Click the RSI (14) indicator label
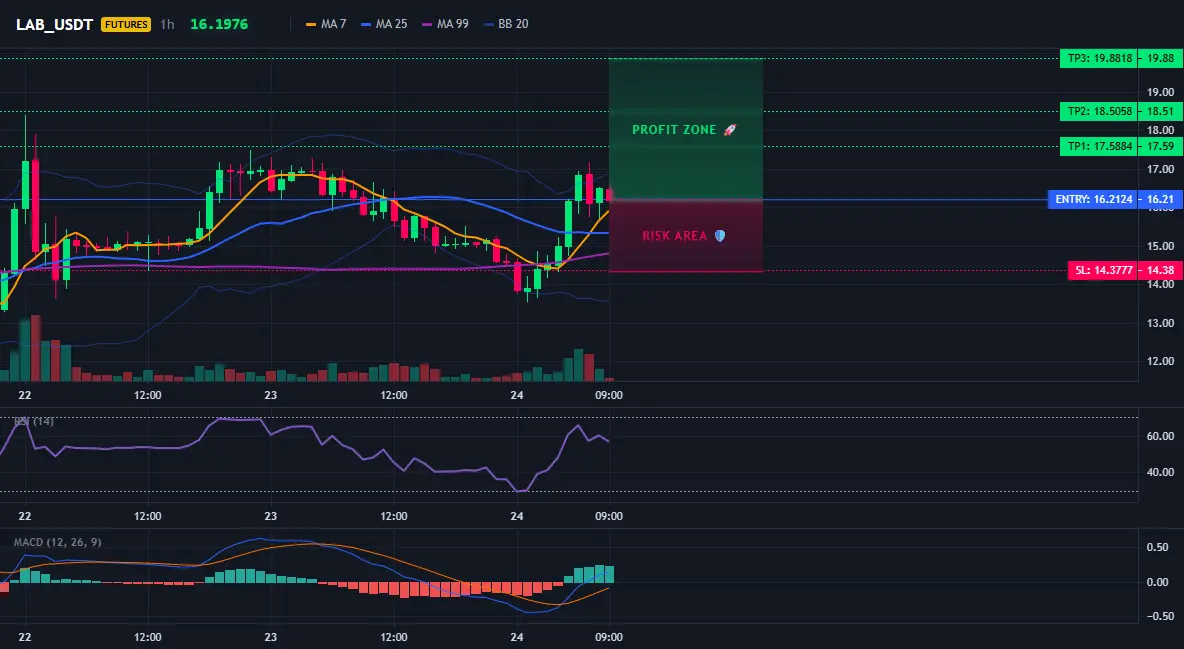Screen dimensions: 1184x649 (34, 421)
